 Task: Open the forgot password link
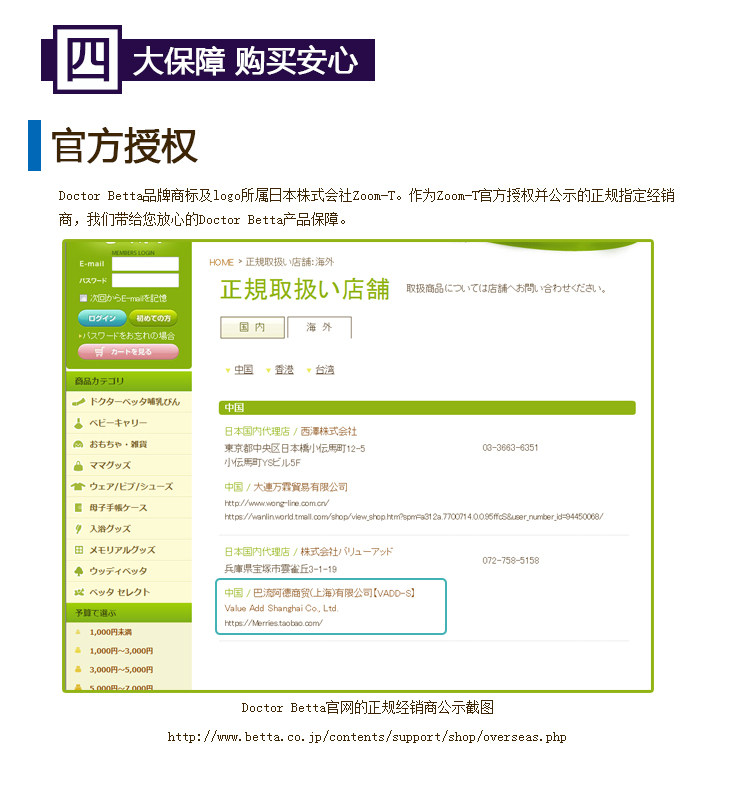(127, 336)
